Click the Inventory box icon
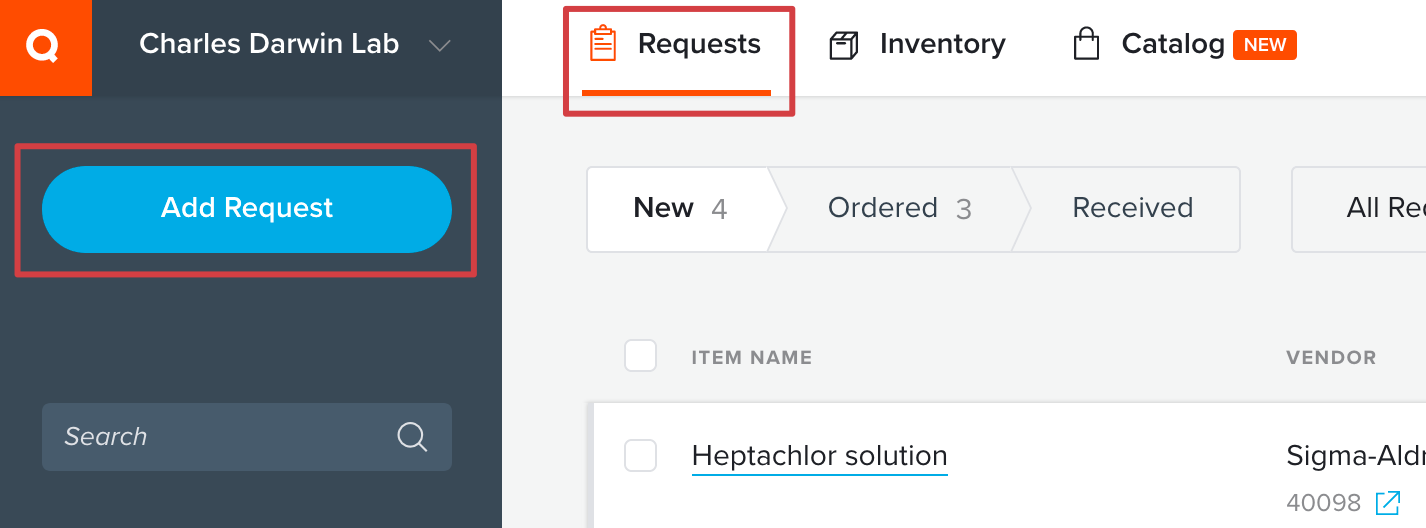1426x528 pixels. (x=844, y=45)
